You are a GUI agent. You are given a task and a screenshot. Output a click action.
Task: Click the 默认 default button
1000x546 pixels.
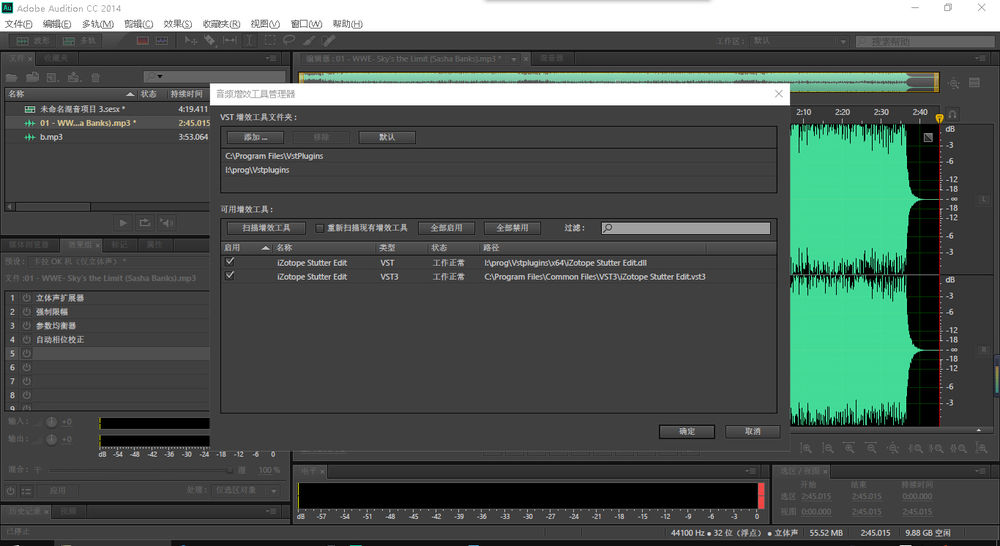coord(387,137)
